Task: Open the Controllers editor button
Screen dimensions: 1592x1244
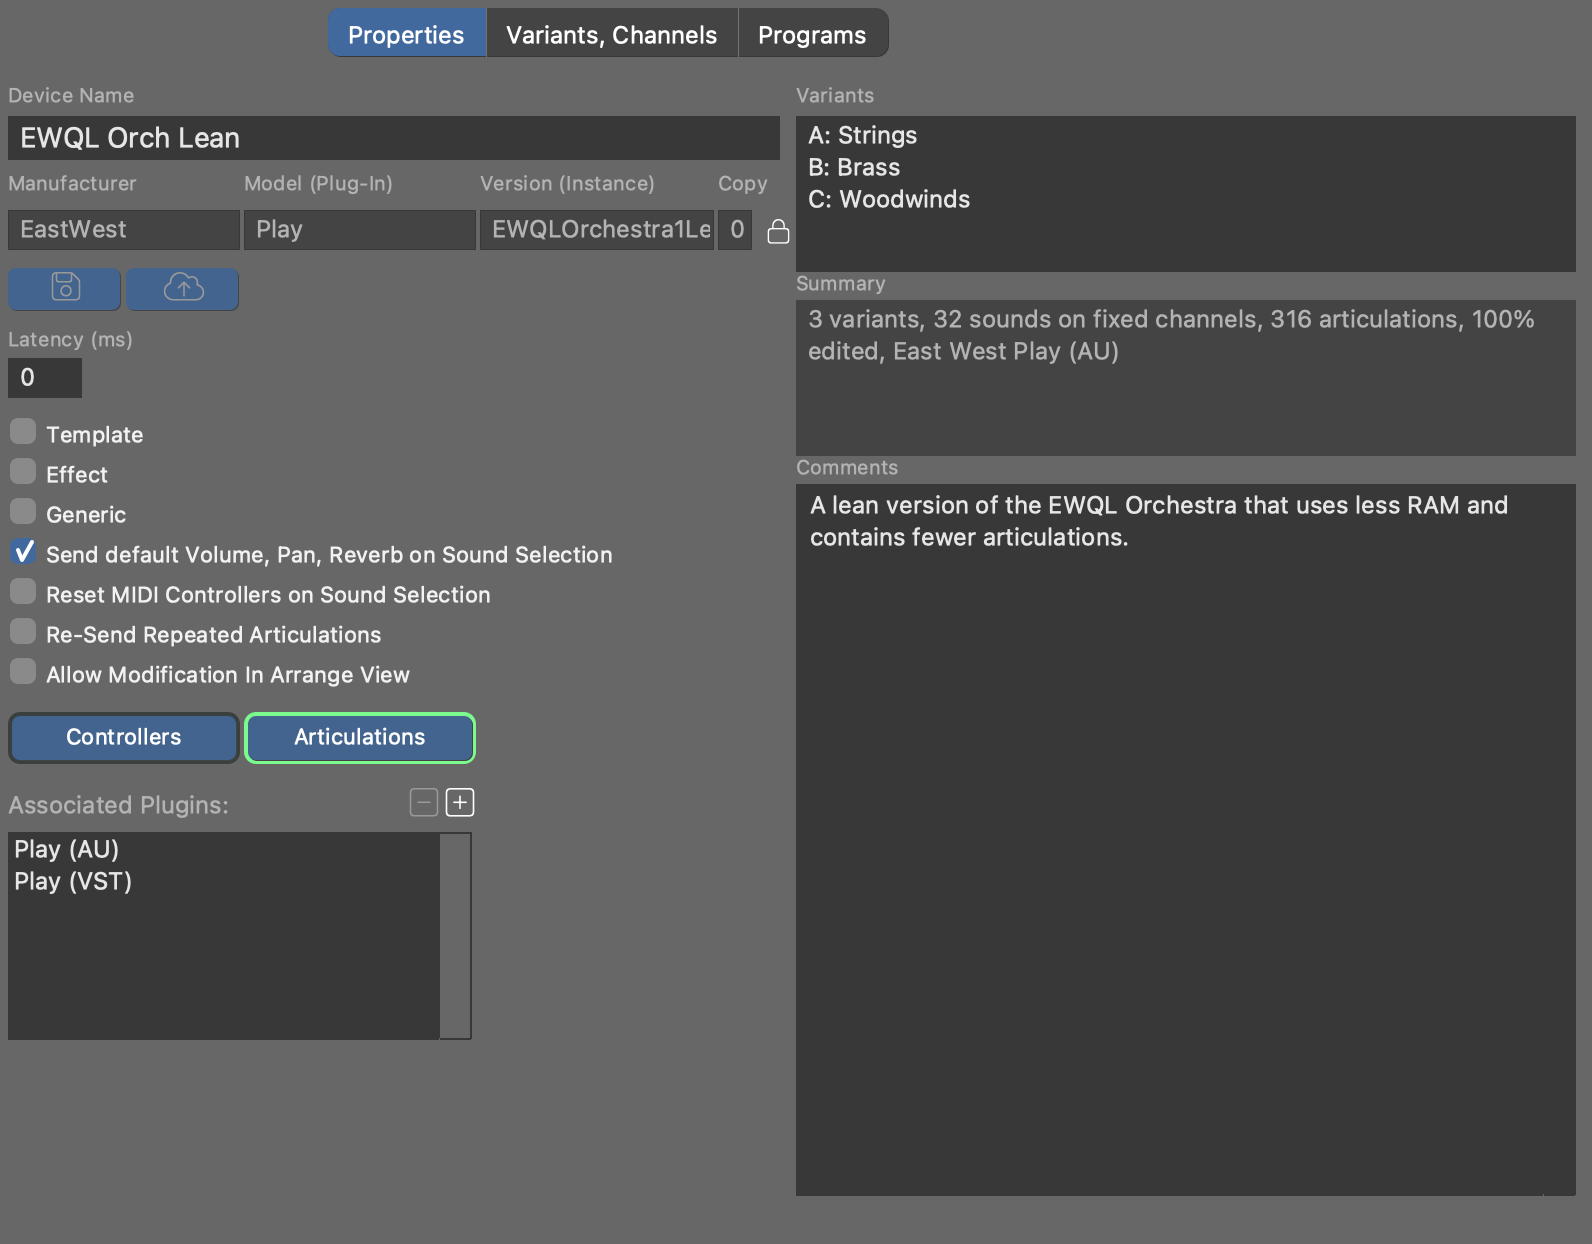Action: [x=124, y=737]
